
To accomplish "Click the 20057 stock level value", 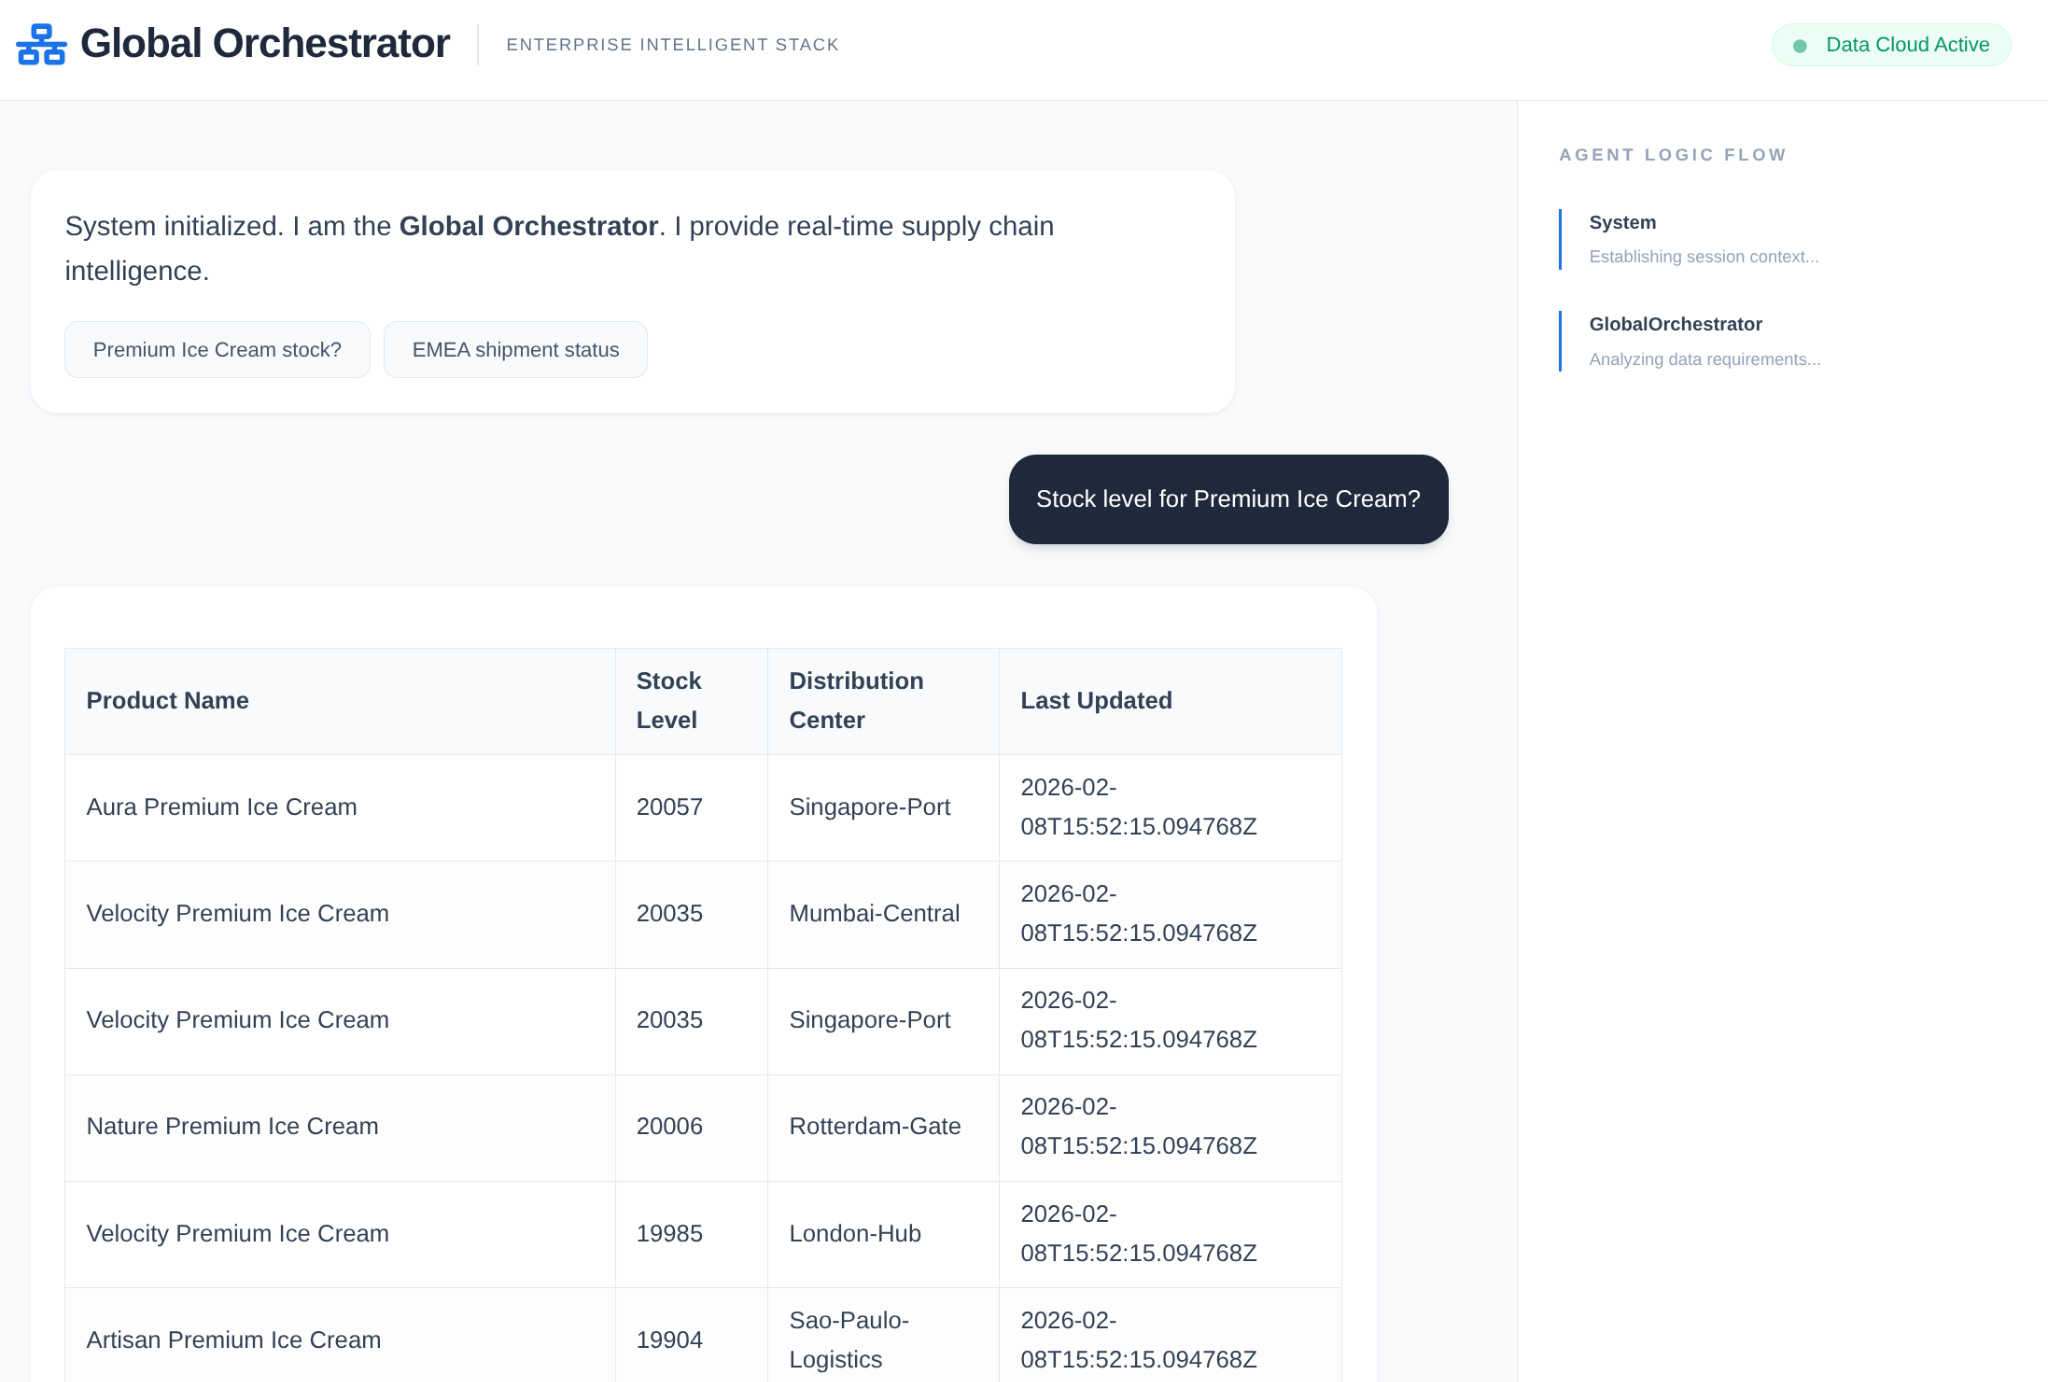I will (x=669, y=807).
